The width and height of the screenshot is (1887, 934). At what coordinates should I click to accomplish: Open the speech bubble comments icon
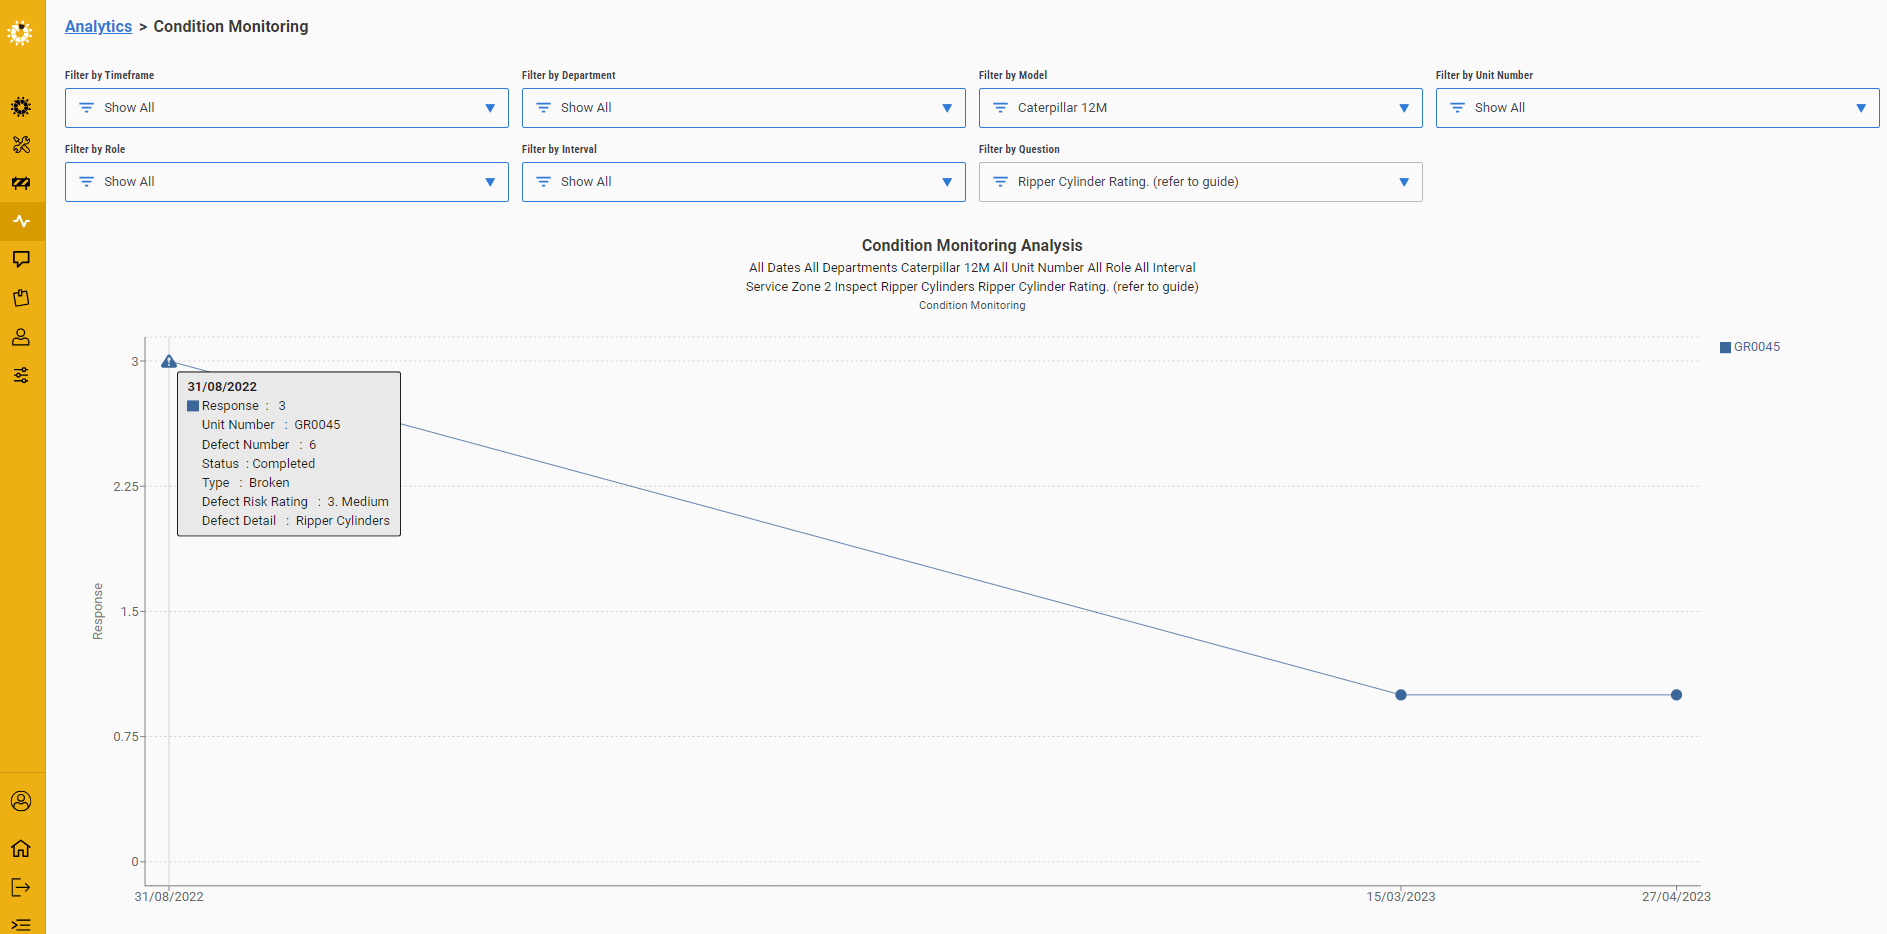pos(21,259)
